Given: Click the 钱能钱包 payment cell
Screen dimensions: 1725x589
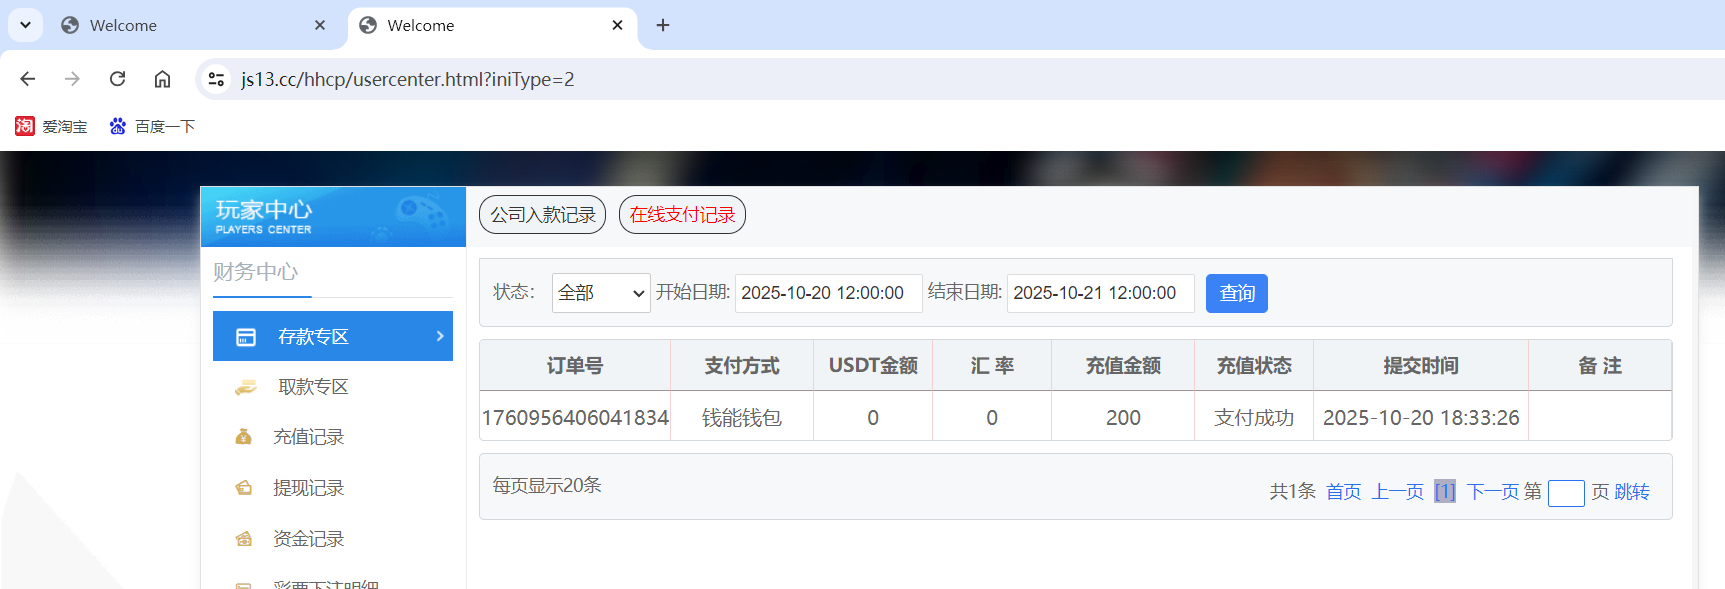Looking at the screenshot, I should [742, 418].
